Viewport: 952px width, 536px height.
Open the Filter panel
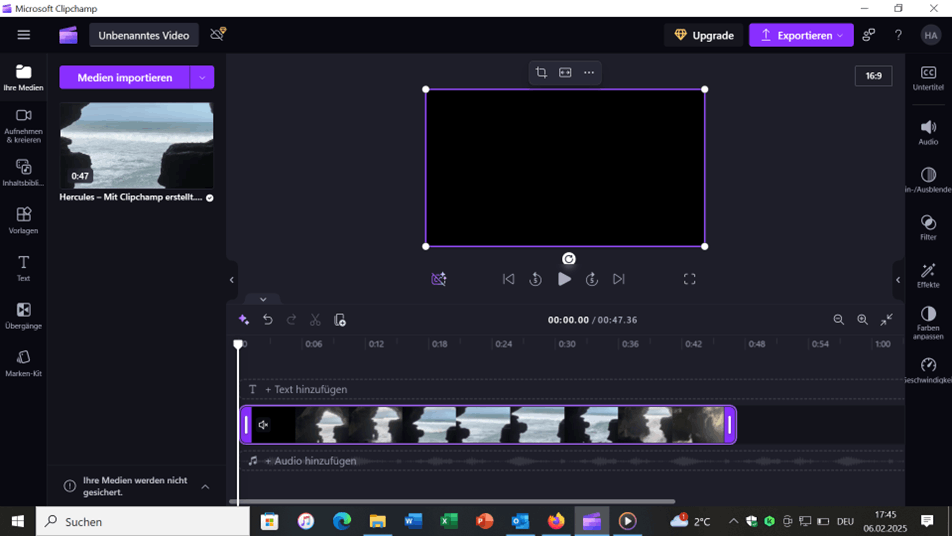point(928,228)
